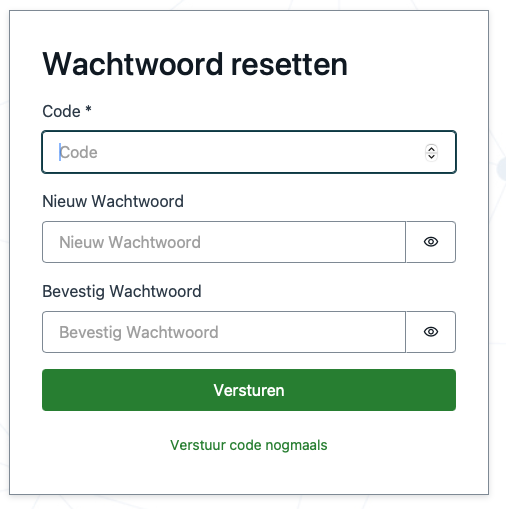This screenshot has height=509, width=506.
Task: Click the Bevestig Wachtwoord placeholder text
Action: coord(139,332)
